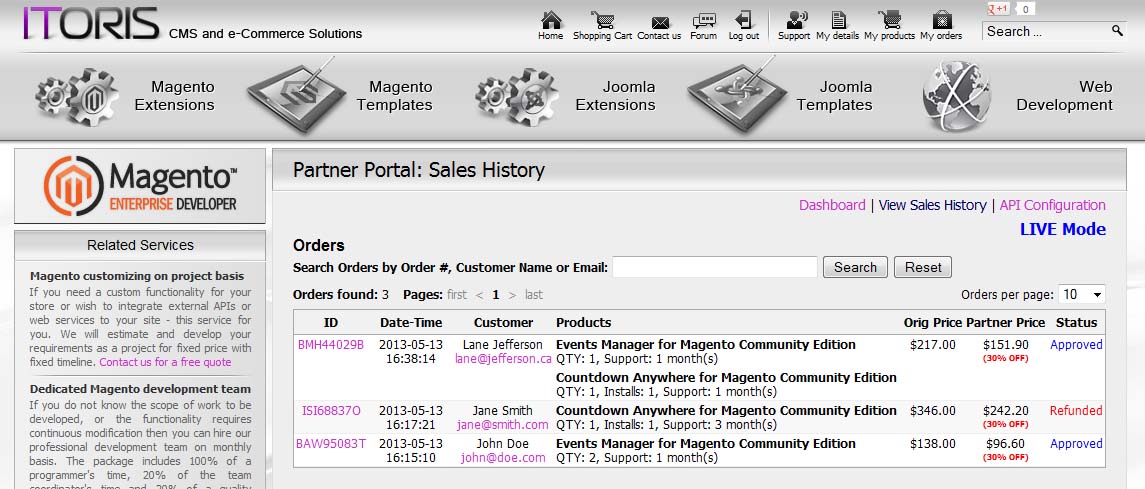Click the Reset button
The image size is (1145, 489).
coord(923,267)
